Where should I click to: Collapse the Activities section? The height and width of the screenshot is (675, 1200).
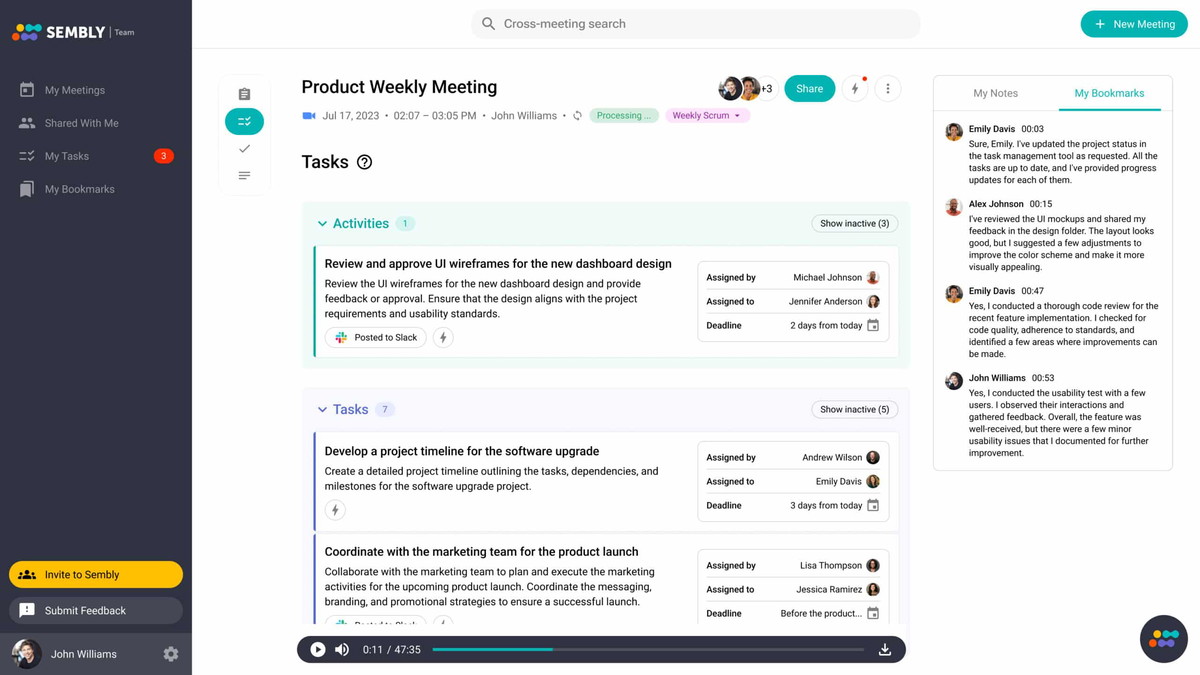pyautogui.click(x=322, y=224)
